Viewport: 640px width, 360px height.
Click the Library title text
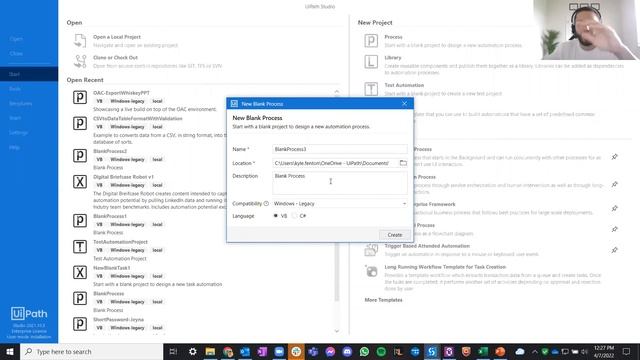pyautogui.click(x=393, y=58)
